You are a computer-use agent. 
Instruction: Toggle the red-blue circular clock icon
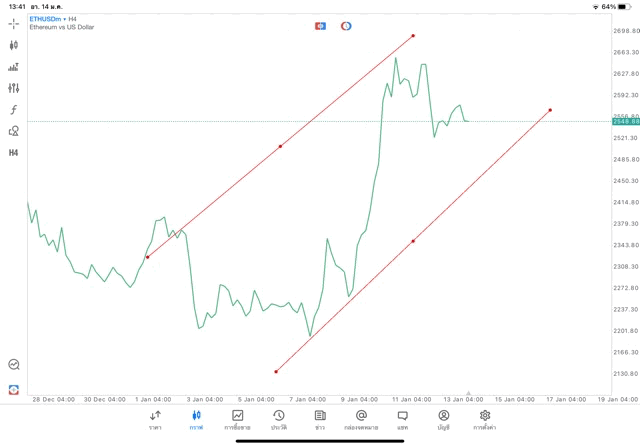click(346, 26)
